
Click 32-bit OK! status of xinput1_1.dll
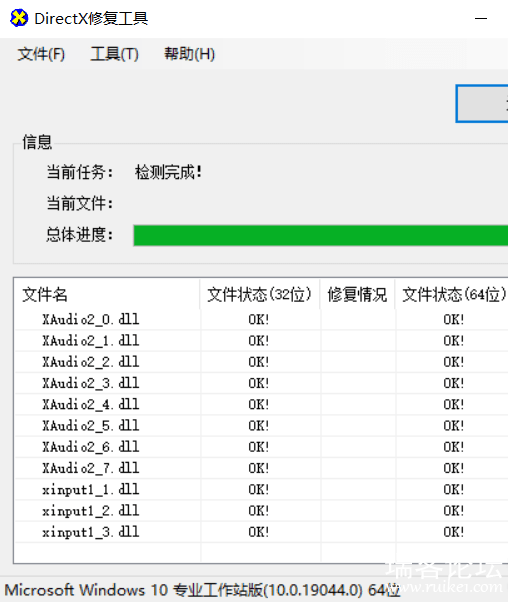[258, 489]
